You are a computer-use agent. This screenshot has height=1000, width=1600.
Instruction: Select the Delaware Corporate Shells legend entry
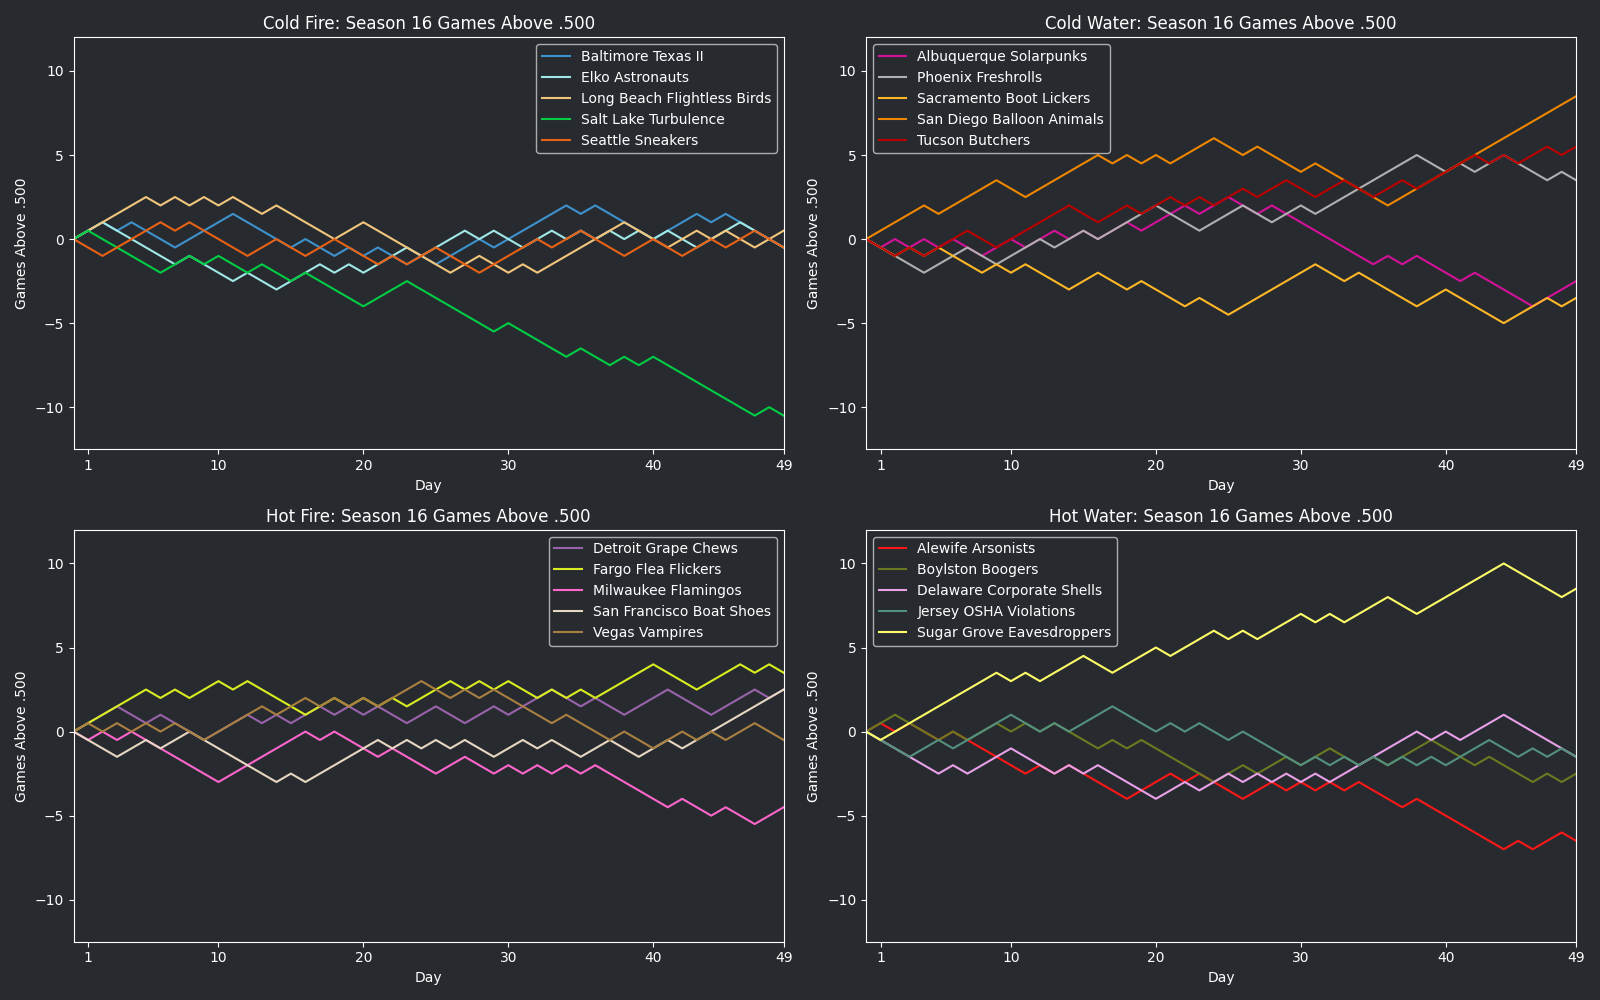pos(1009,590)
